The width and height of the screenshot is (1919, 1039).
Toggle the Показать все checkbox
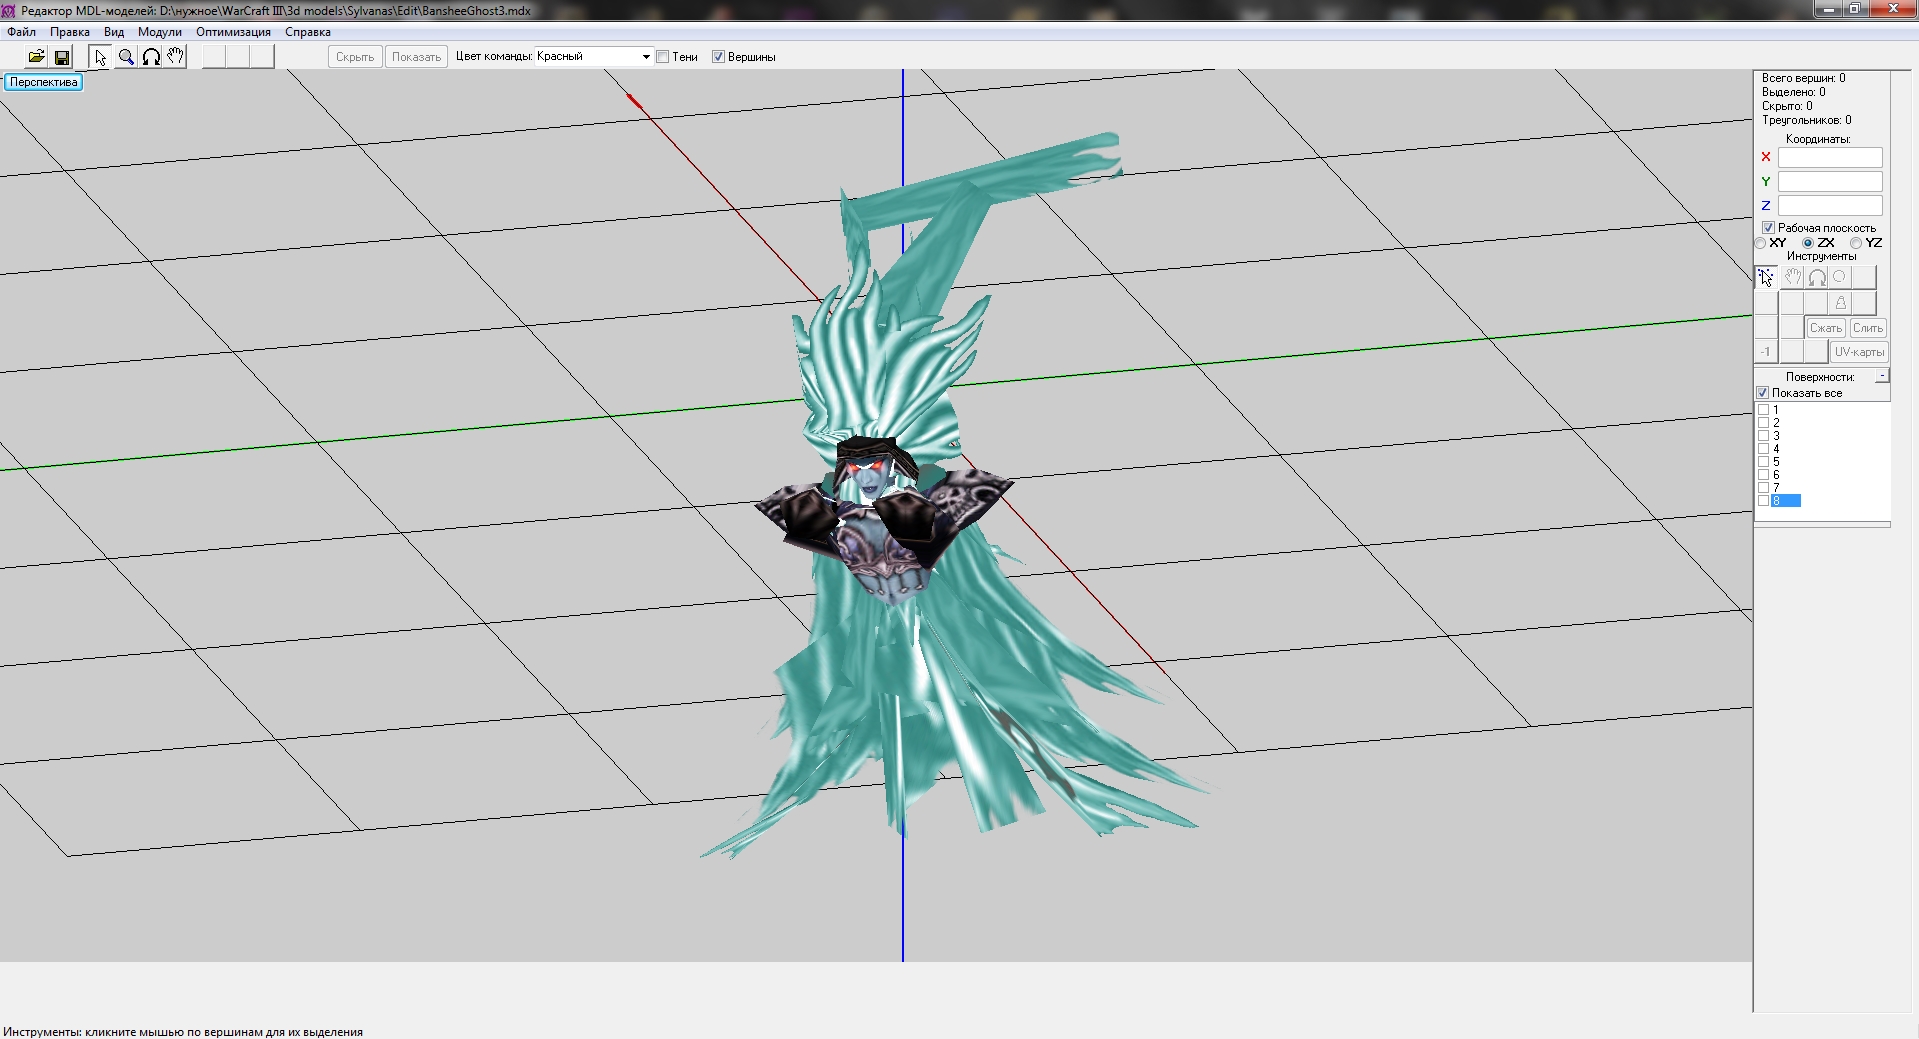[x=1763, y=393]
